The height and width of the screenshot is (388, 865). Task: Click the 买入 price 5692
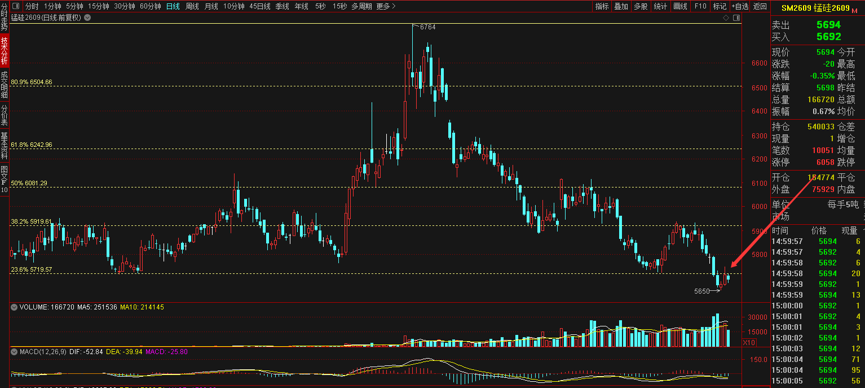tap(829, 37)
